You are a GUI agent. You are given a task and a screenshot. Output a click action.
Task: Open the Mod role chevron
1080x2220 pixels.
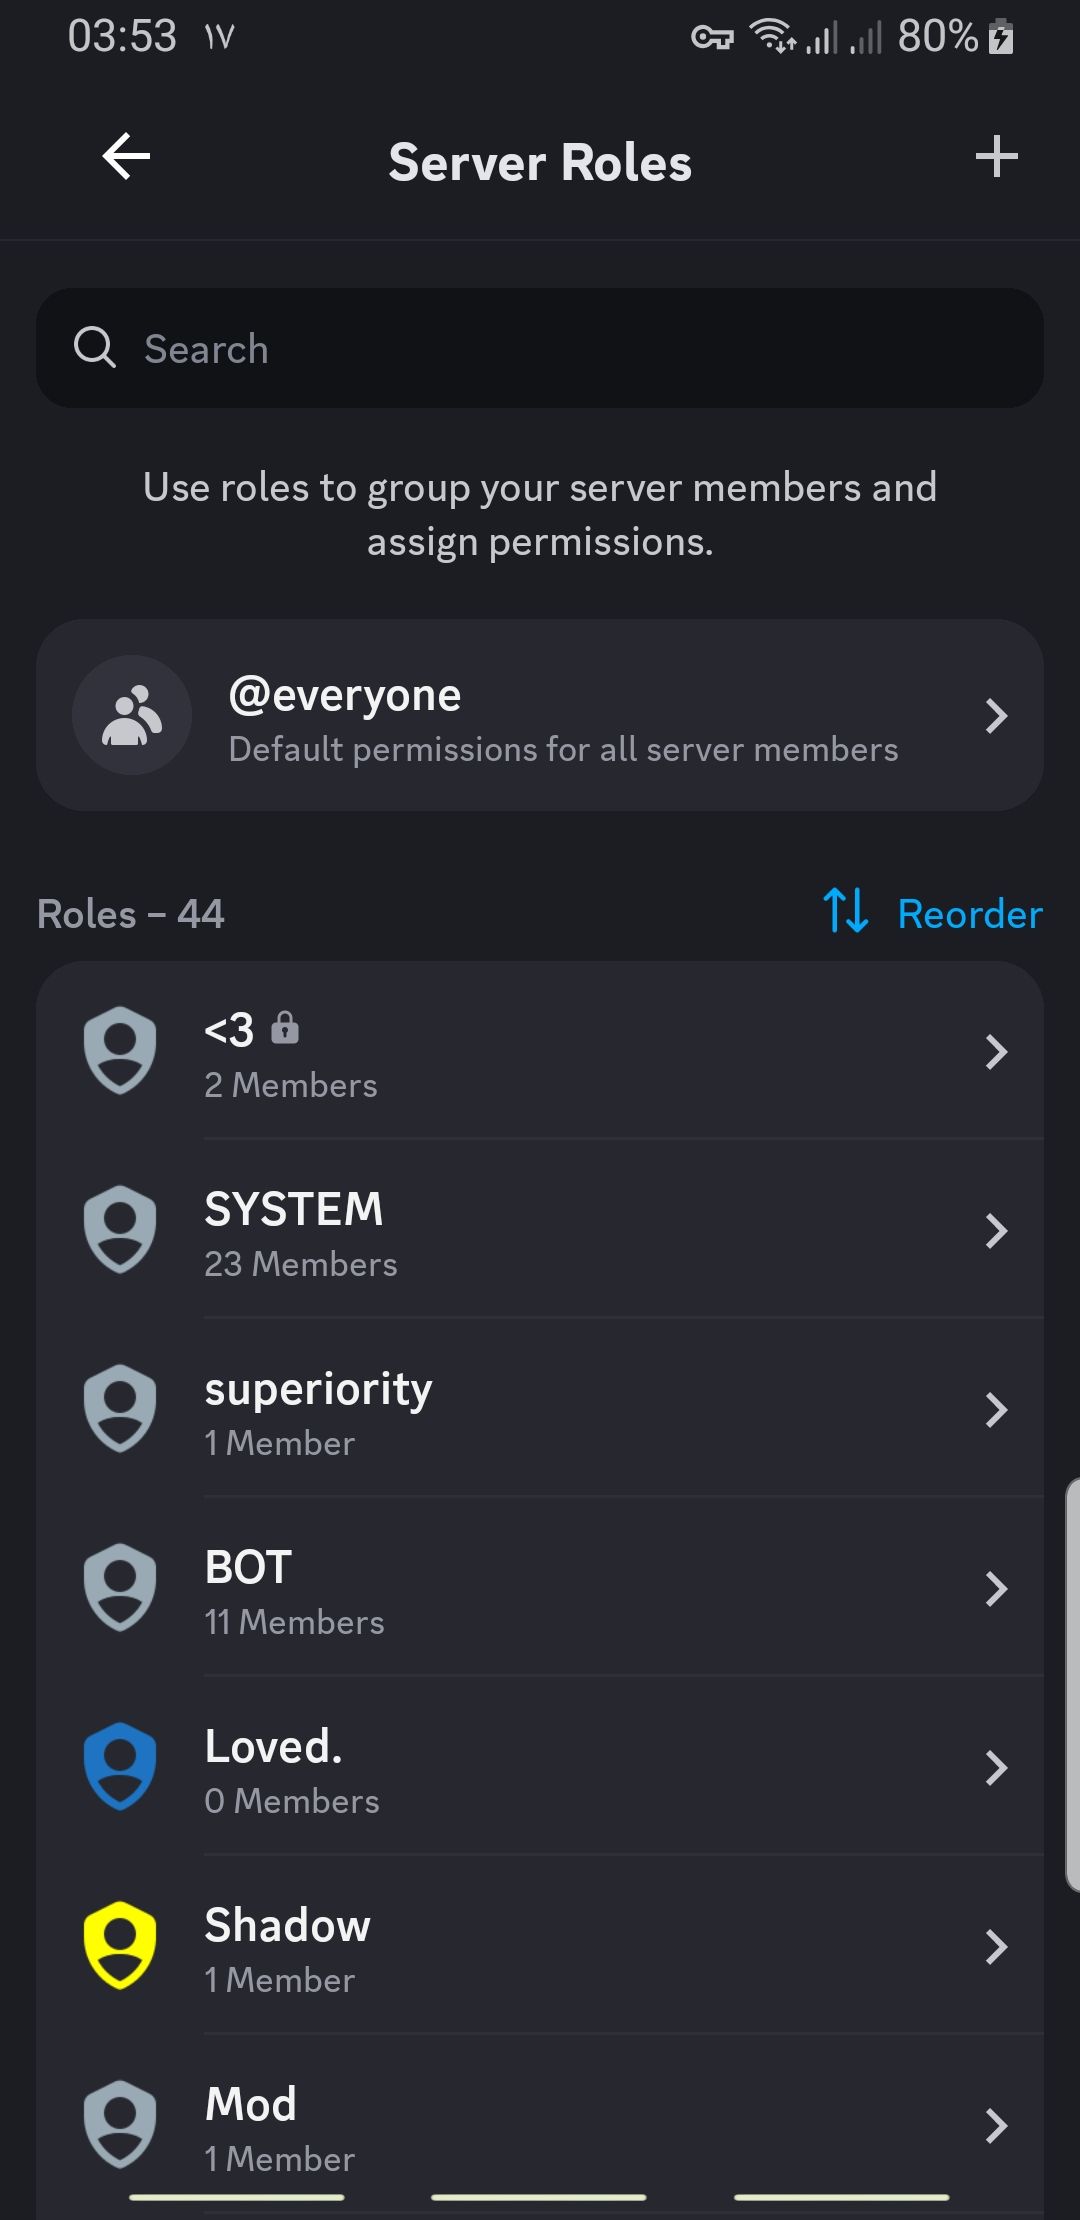(x=996, y=2125)
